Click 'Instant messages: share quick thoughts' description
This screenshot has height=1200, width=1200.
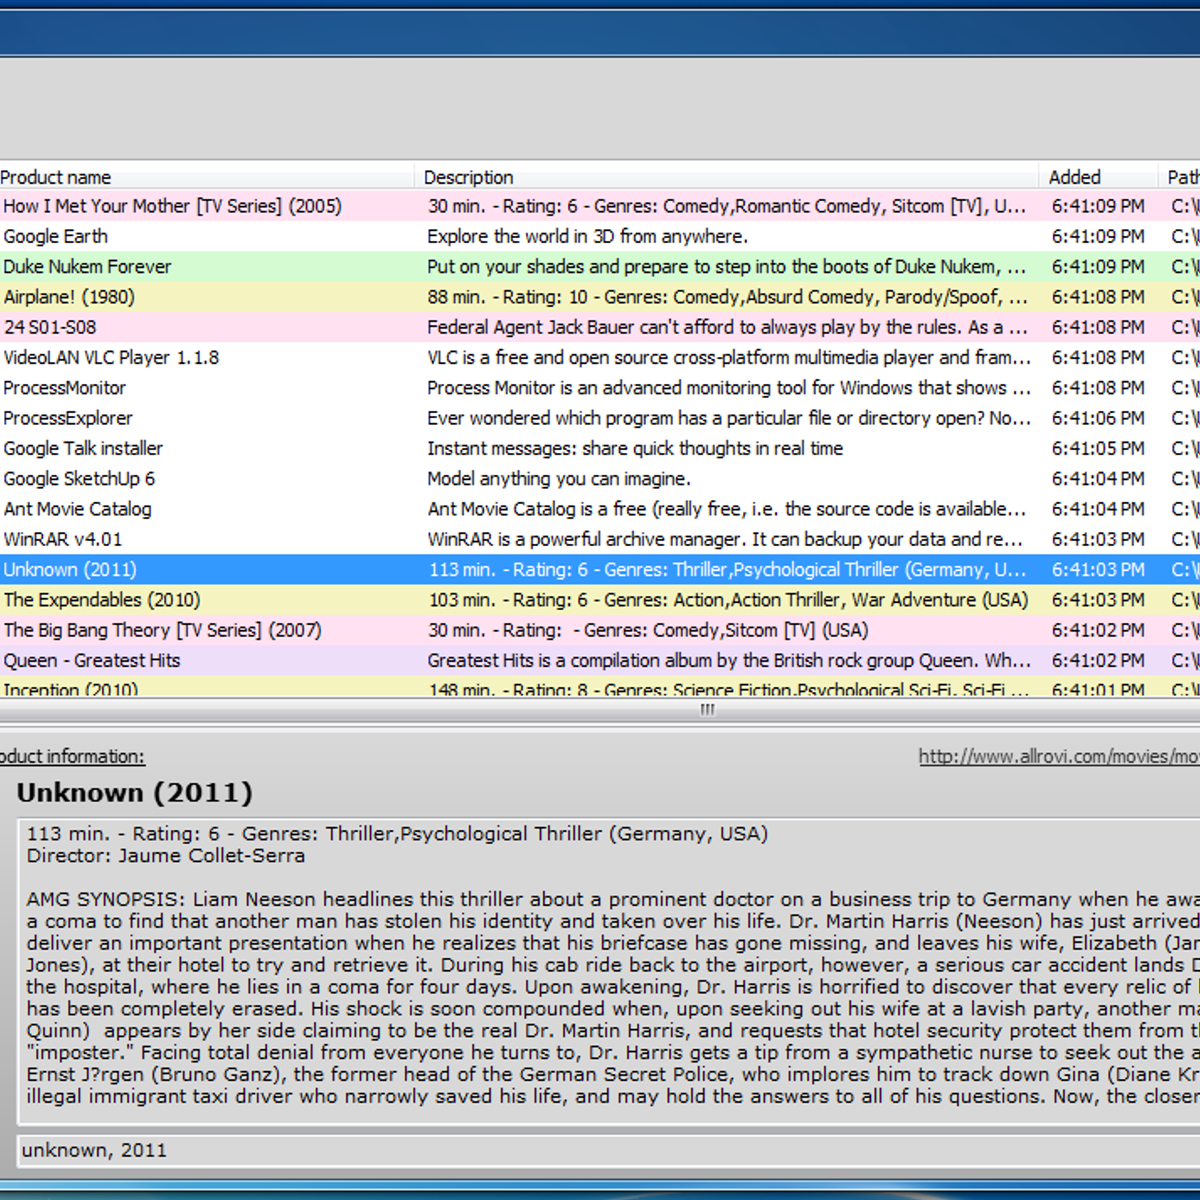[635, 448]
